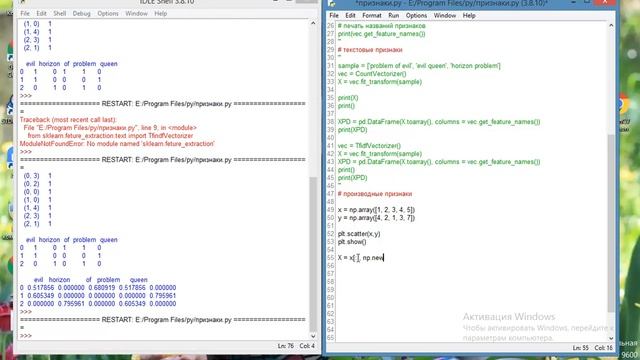Click the last >>> prompt in Shell
640x360 pixels.
point(26,336)
